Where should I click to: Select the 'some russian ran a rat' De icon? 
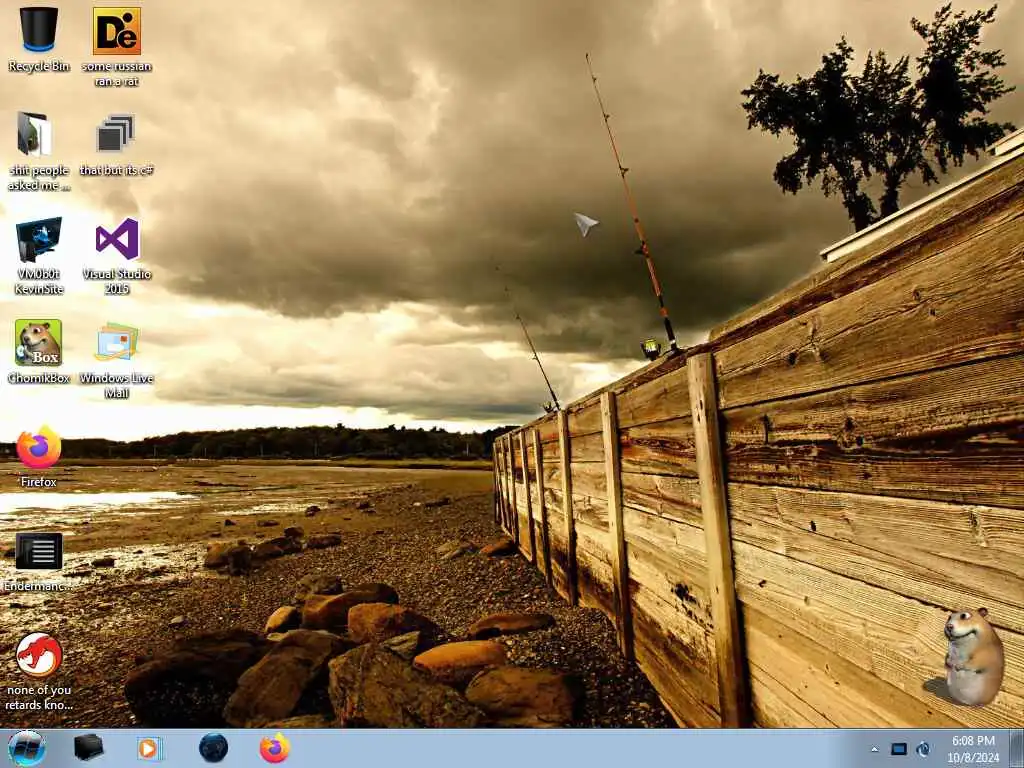[x=117, y=46]
